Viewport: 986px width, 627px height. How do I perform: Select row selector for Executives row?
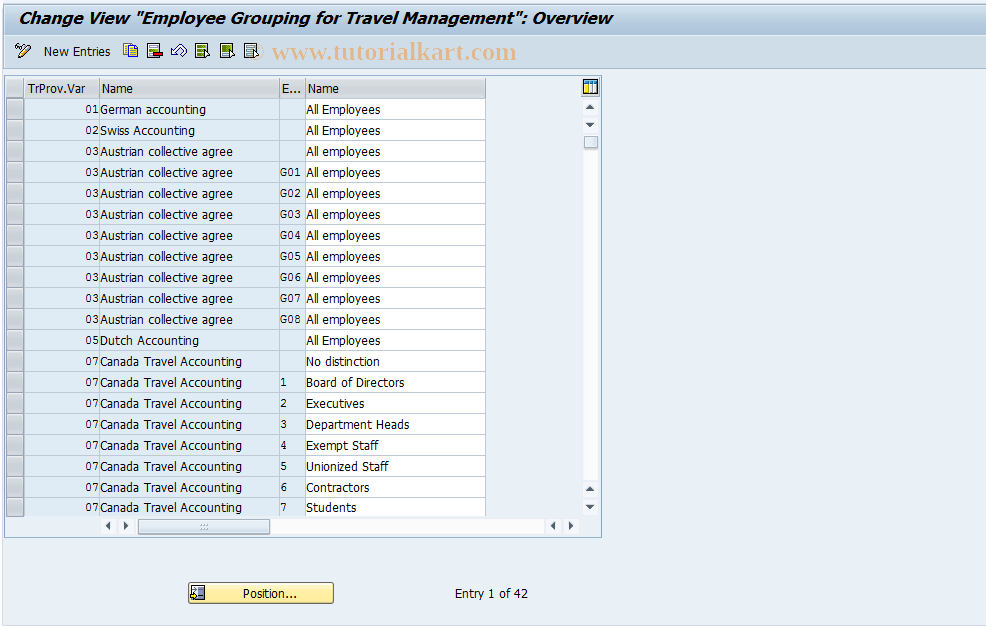tap(15, 403)
